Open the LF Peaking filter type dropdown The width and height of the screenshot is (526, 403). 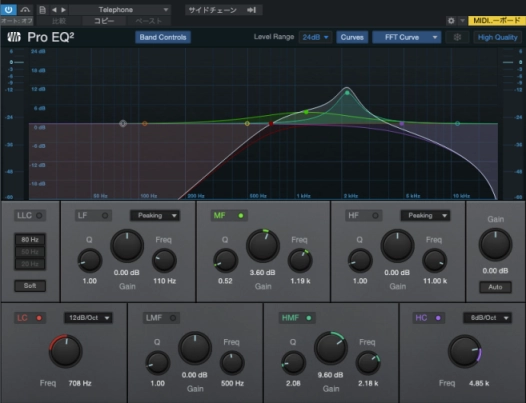(x=155, y=215)
